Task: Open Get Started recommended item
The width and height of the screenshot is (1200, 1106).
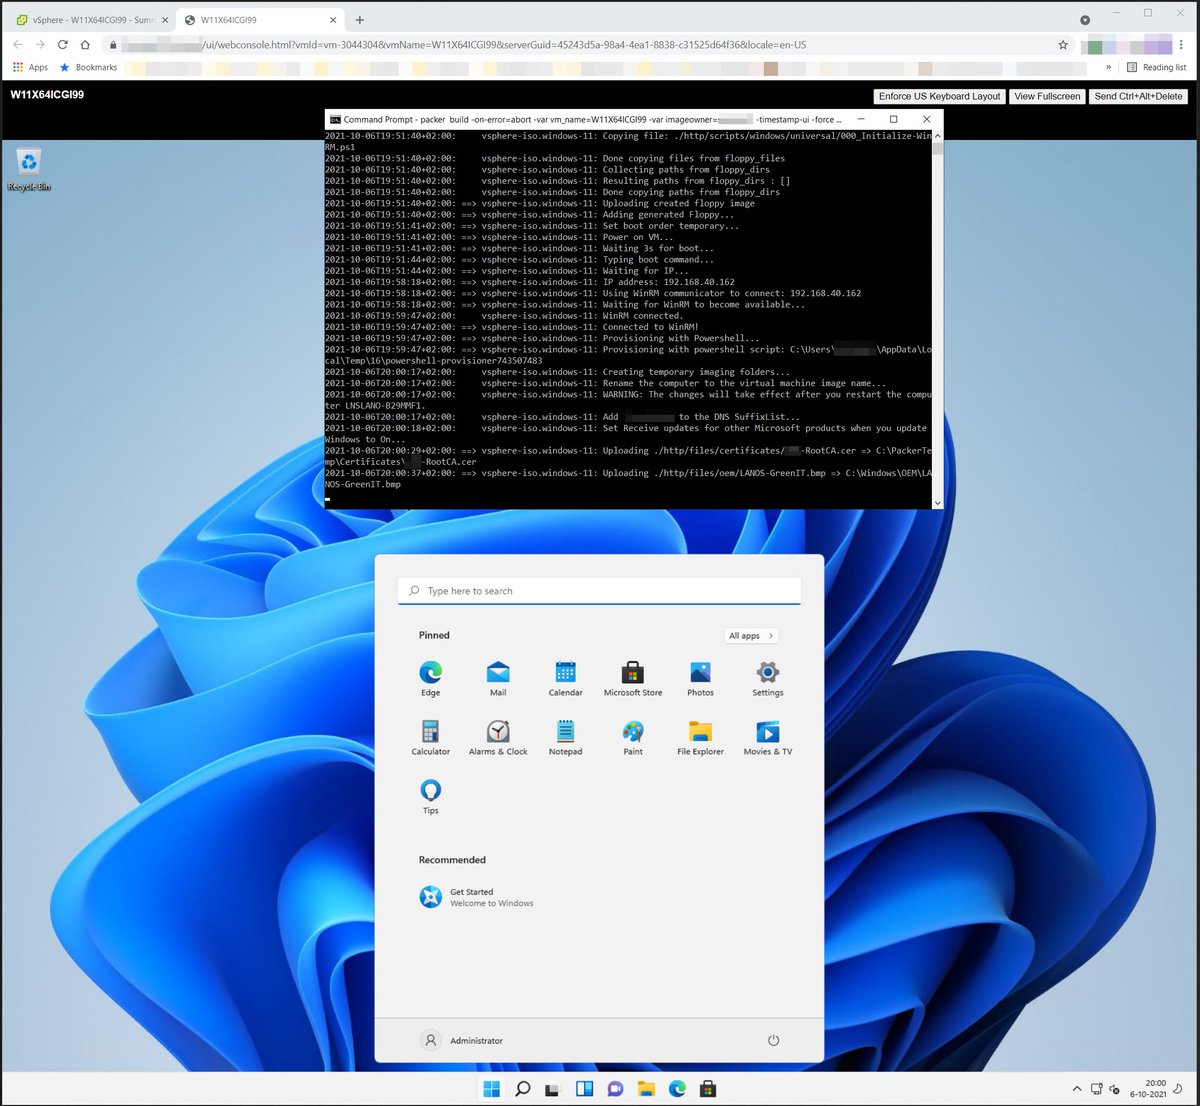Action: (x=476, y=897)
